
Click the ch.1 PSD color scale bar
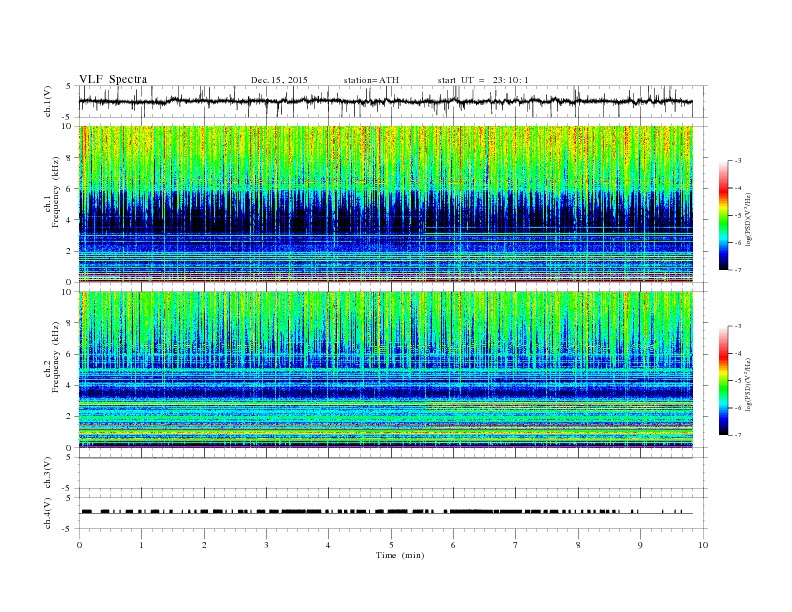(x=723, y=216)
